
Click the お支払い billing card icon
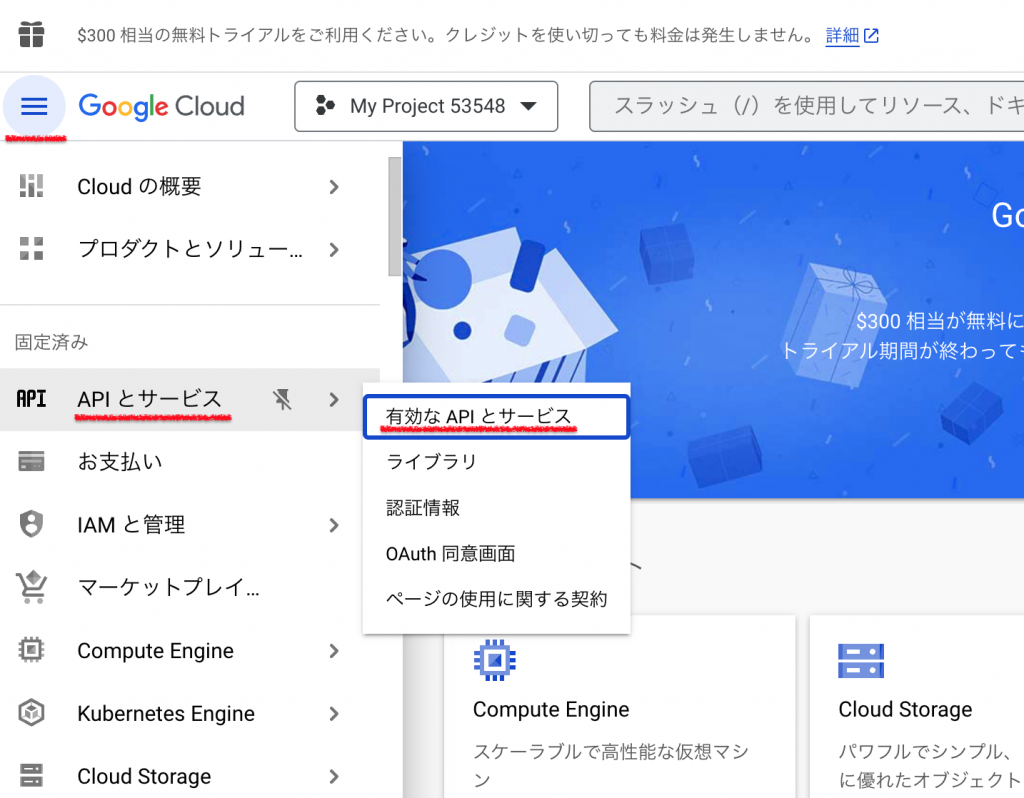tap(32, 462)
